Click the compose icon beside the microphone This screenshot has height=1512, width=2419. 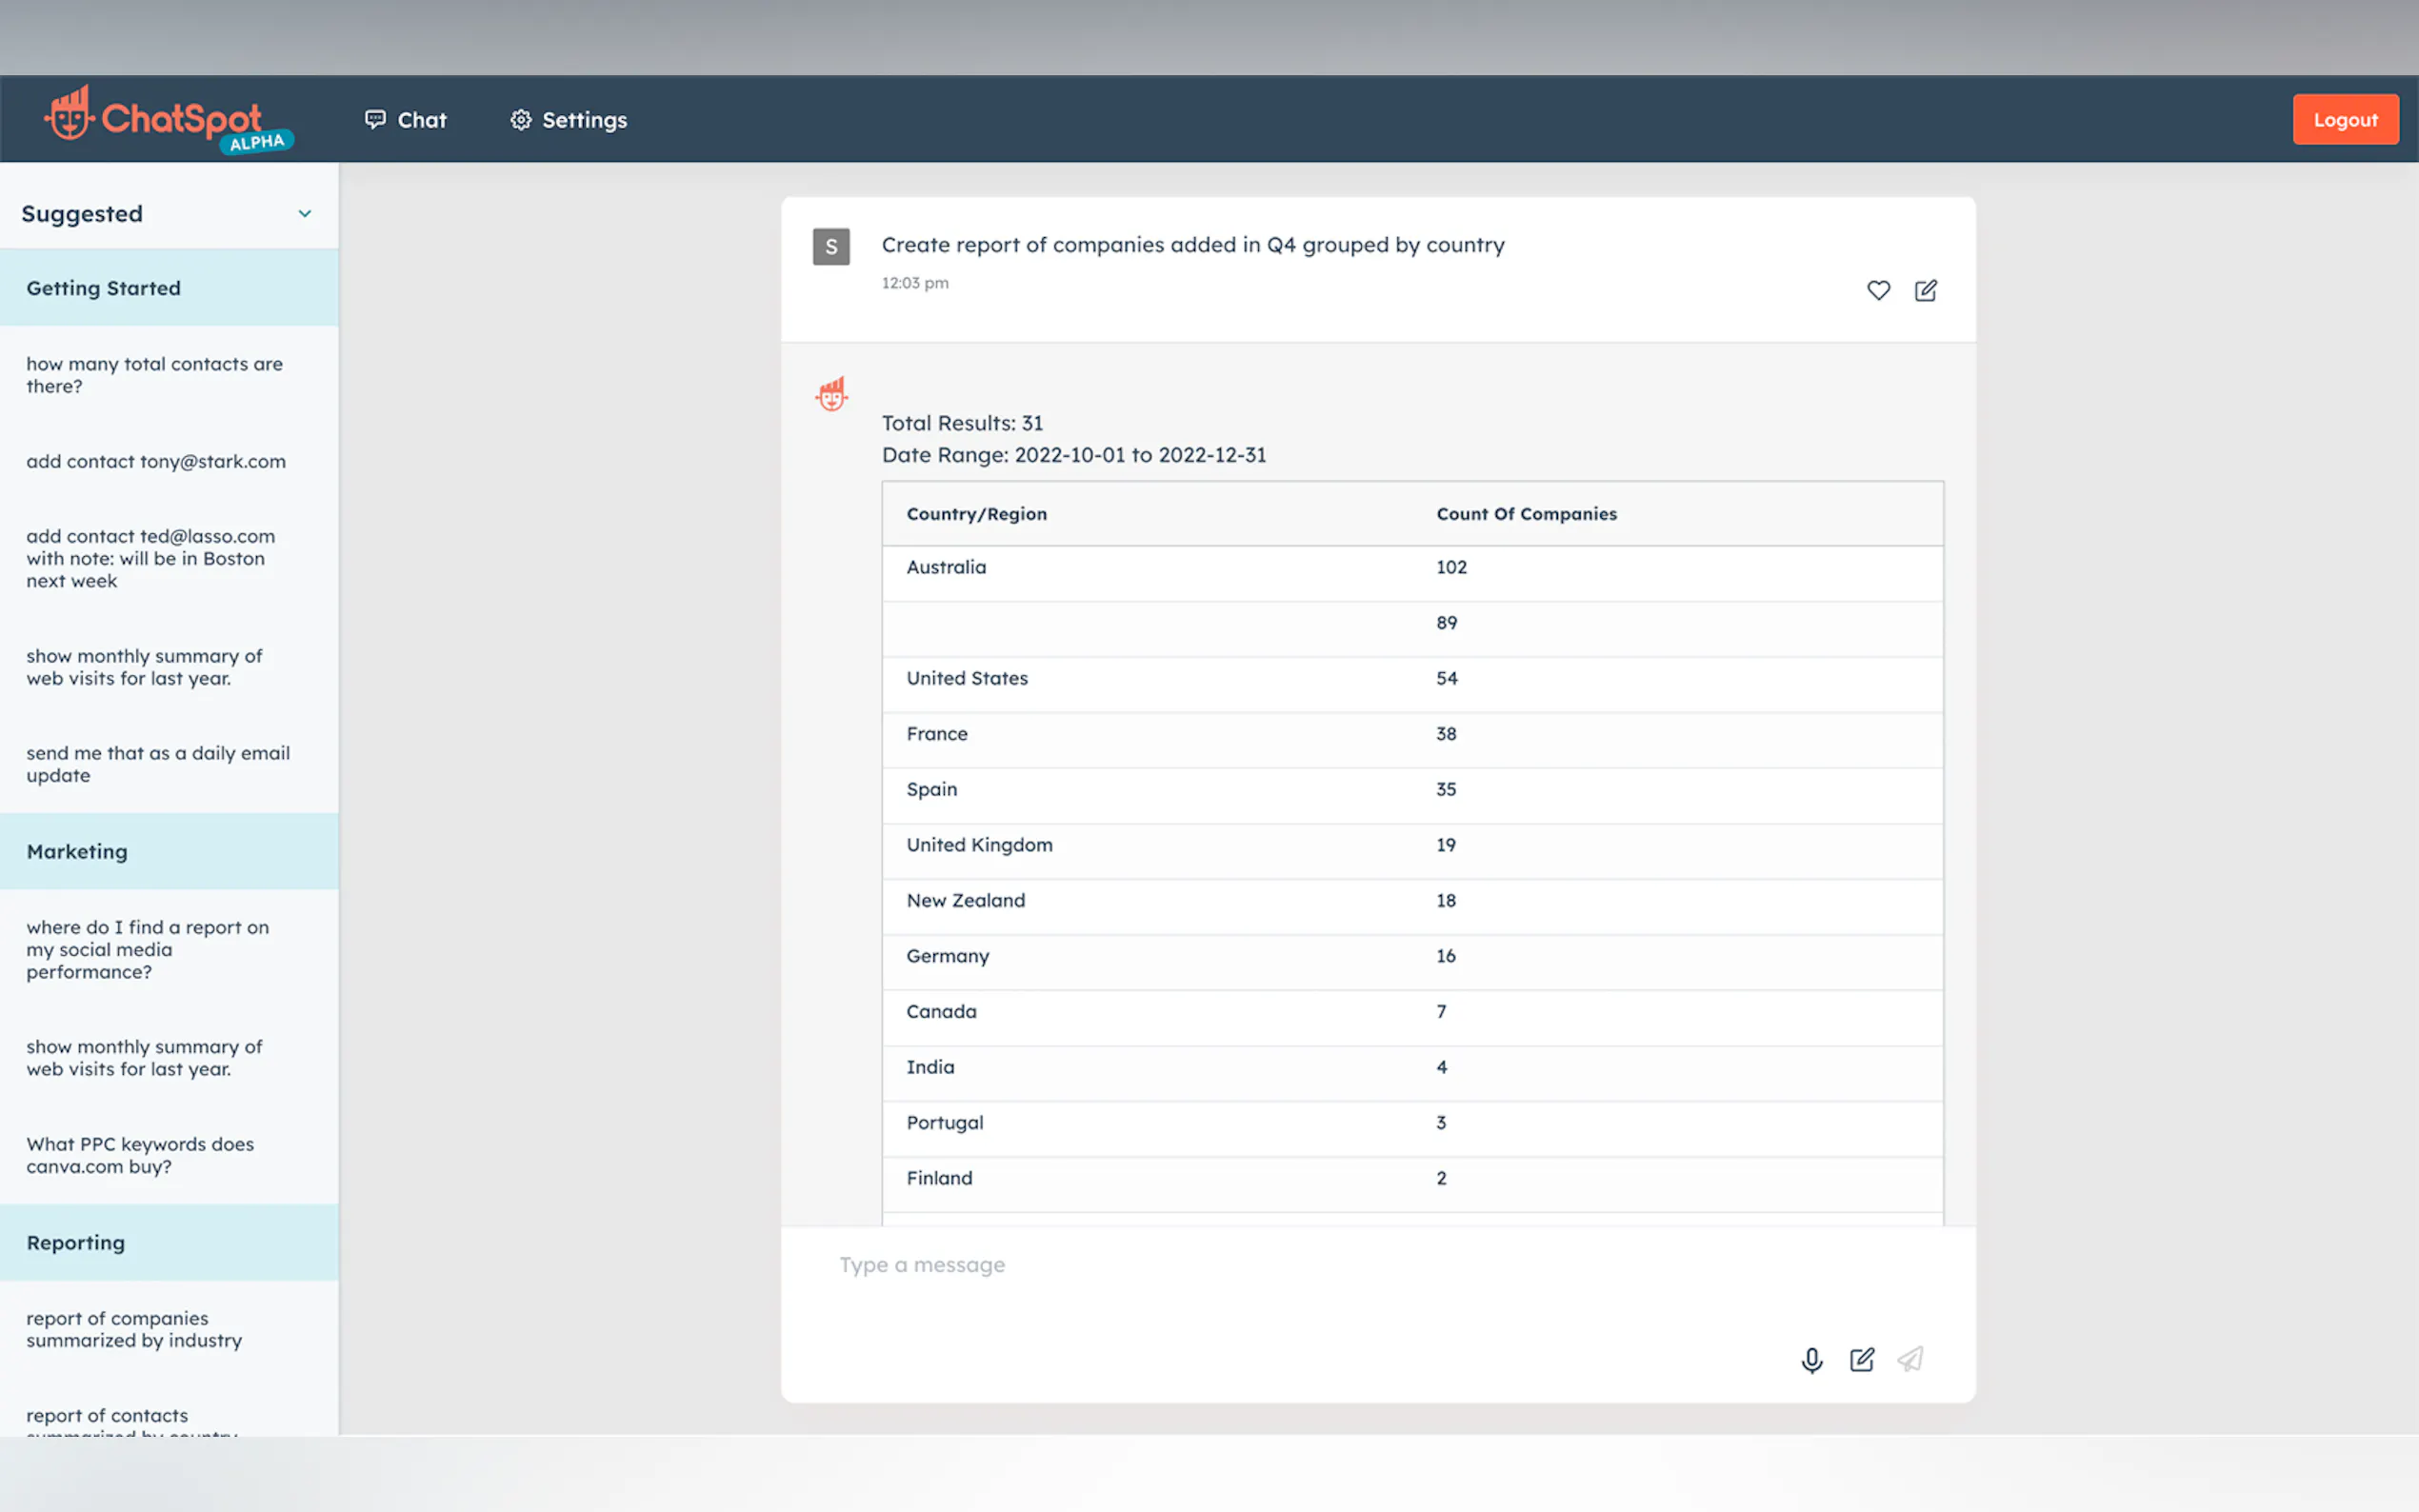[x=1861, y=1359]
